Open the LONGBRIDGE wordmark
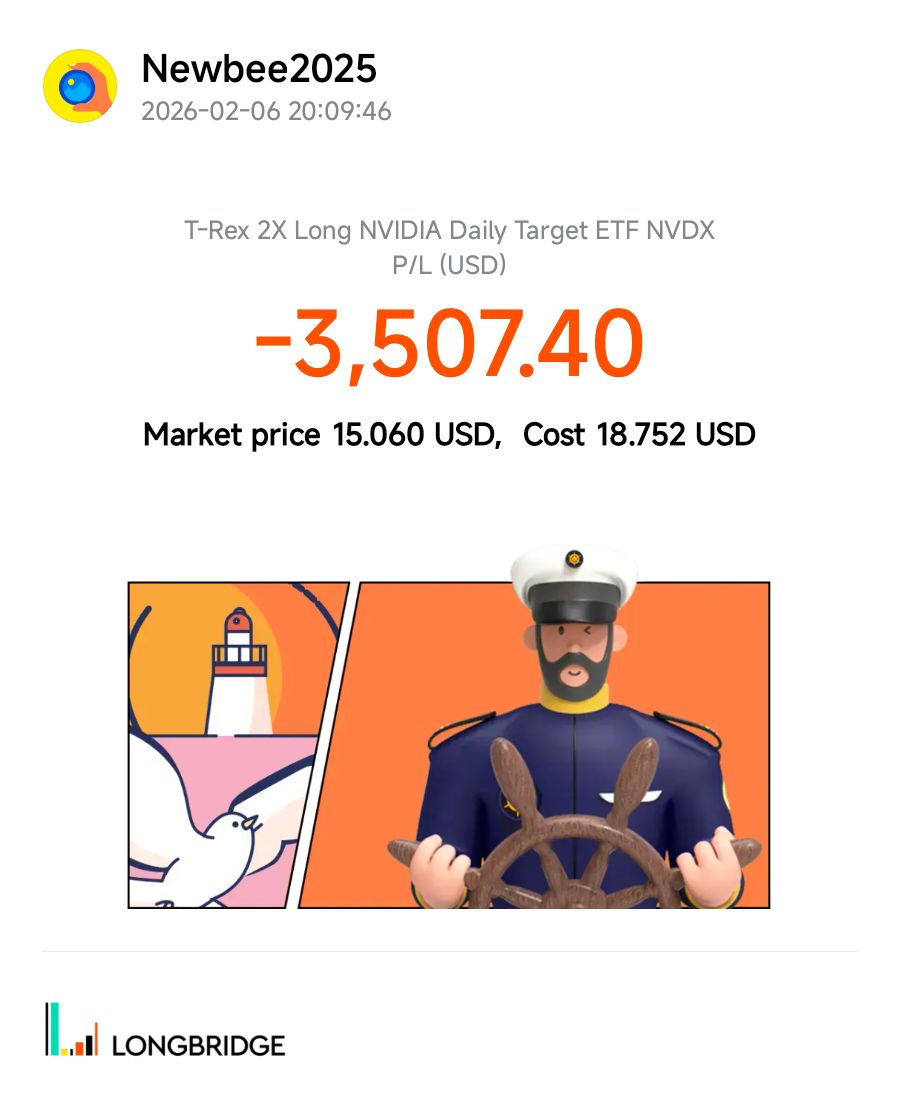 click(199, 1046)
